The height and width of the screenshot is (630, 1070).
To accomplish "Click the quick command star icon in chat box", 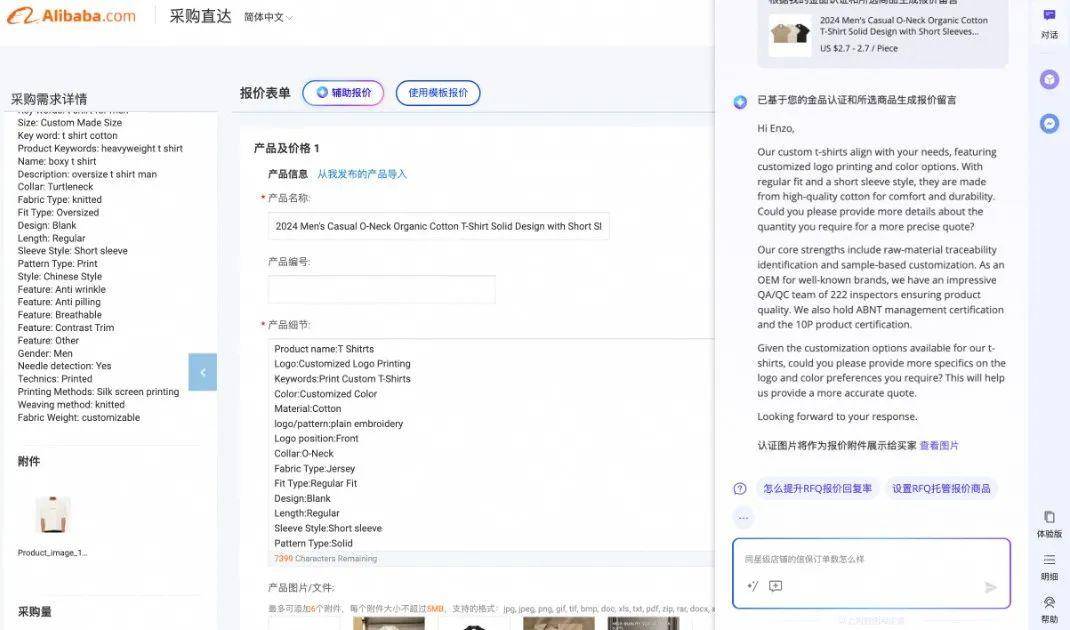I will (753, 586).
